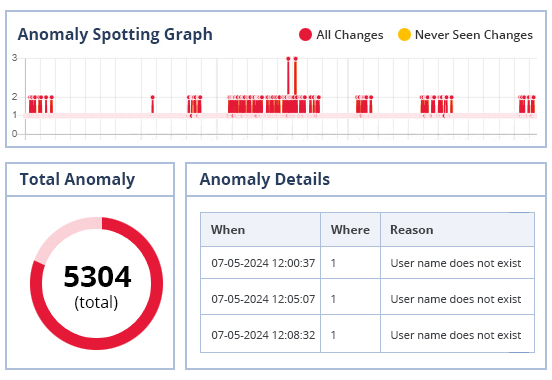Click the Total Anomaly panel title
Image resolution: width=552 pixels, height=380 pixels.
77,179
